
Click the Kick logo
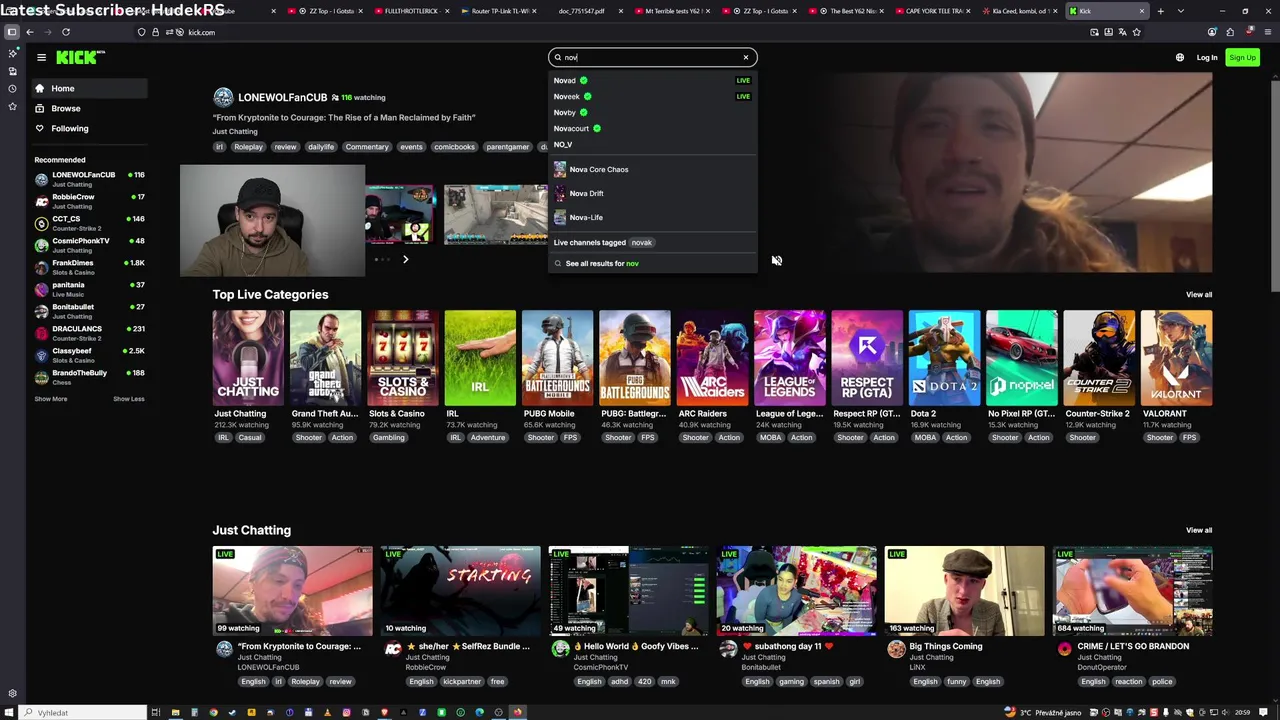point(80,57)
